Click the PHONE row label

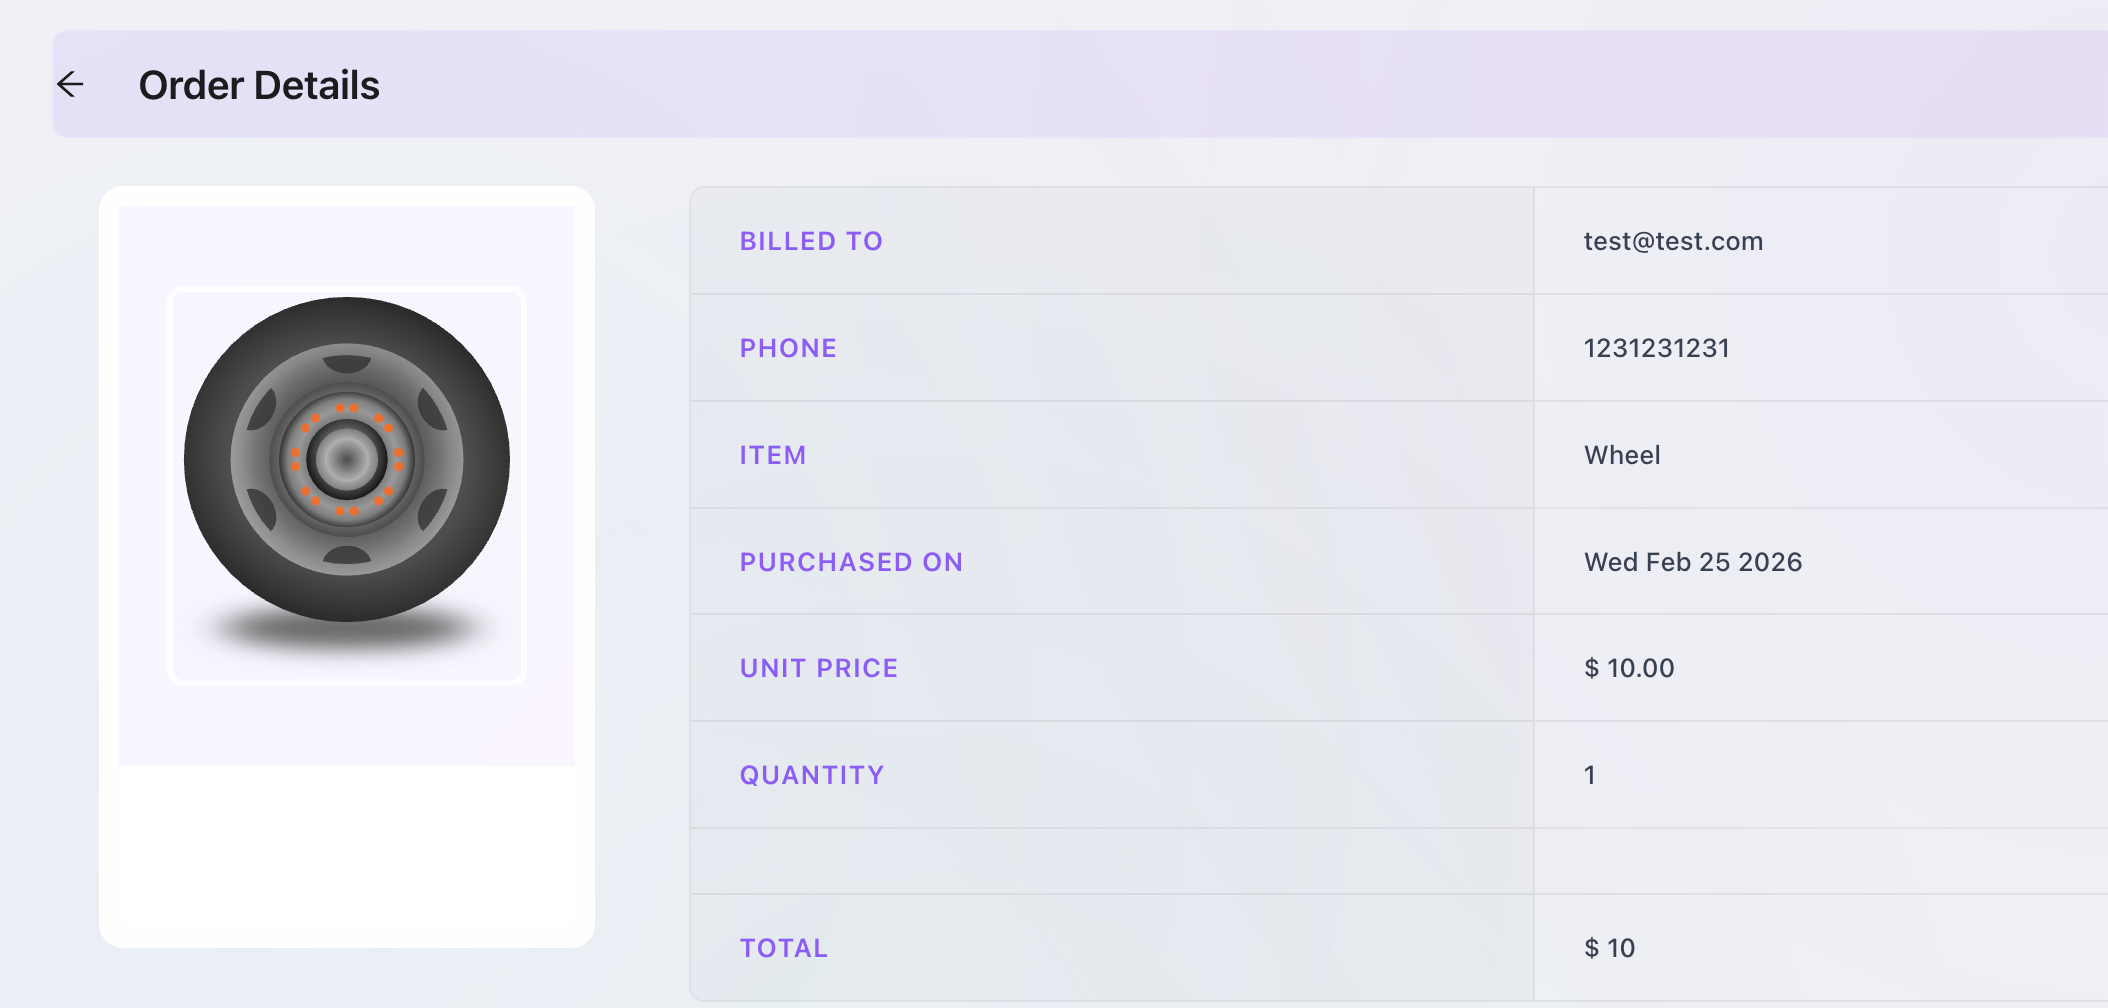tap(788, 348)
